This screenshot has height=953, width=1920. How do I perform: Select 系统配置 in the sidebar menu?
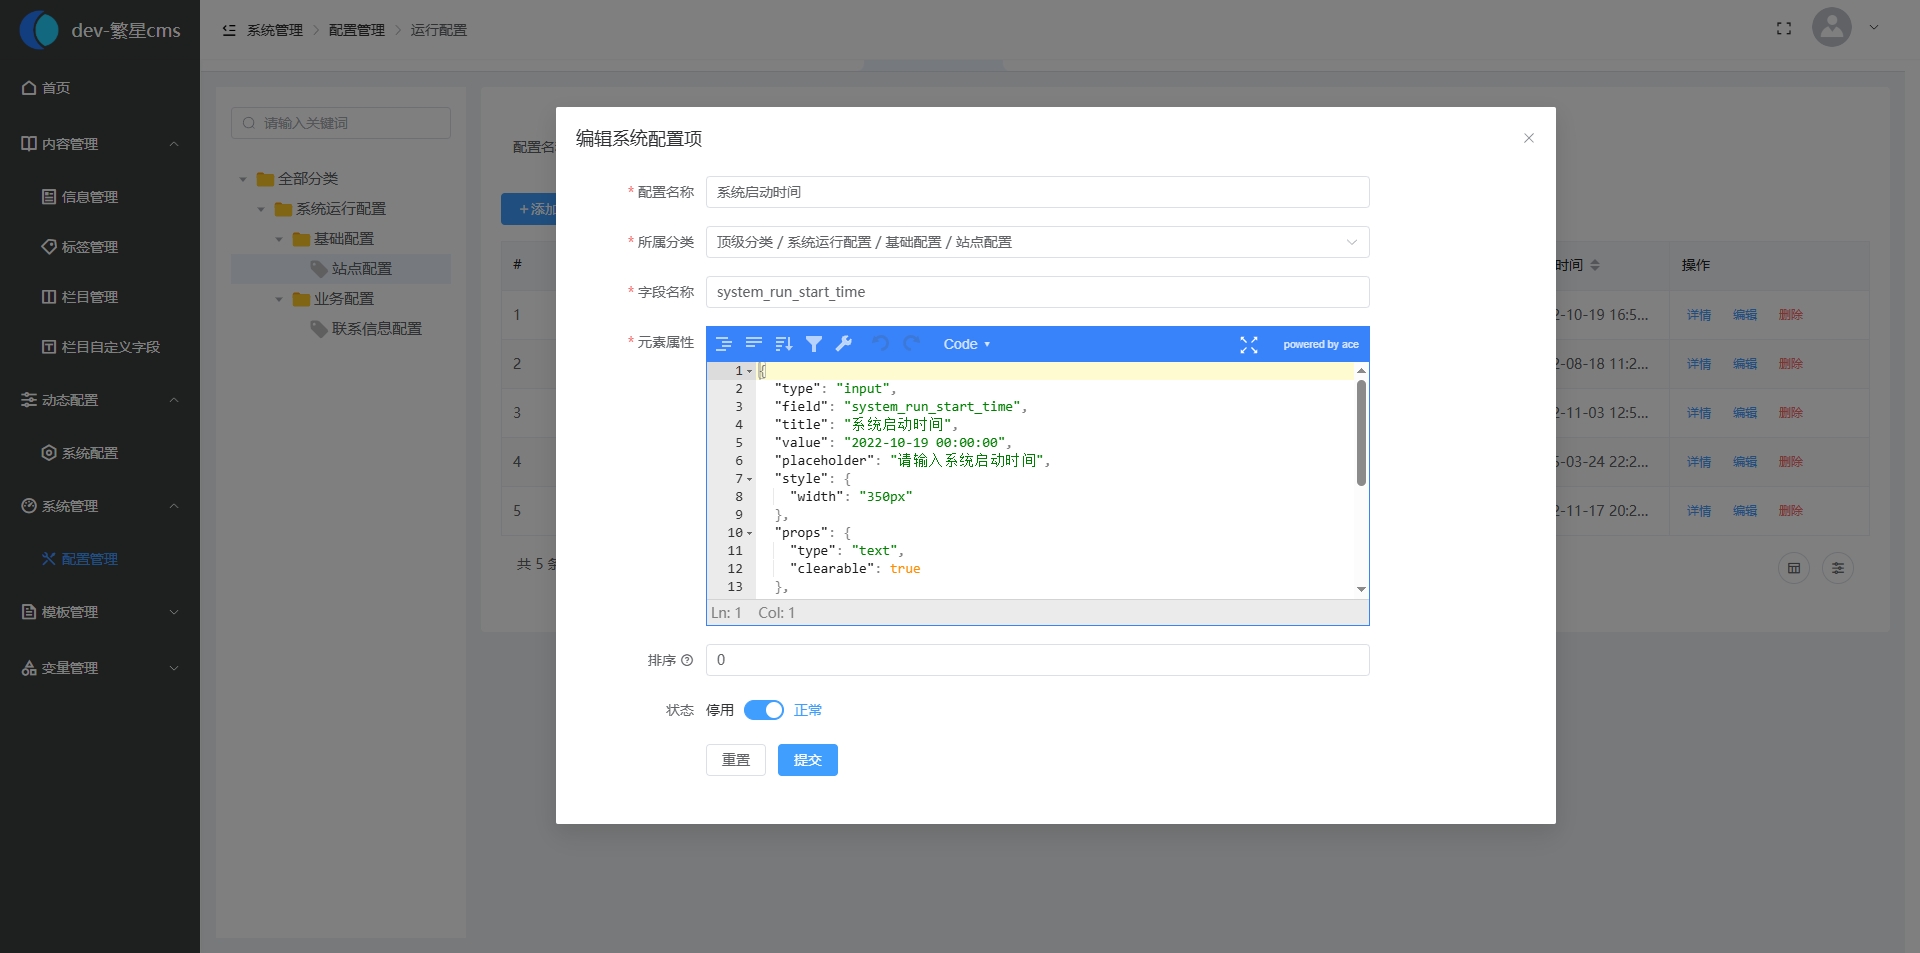(89, 453)
